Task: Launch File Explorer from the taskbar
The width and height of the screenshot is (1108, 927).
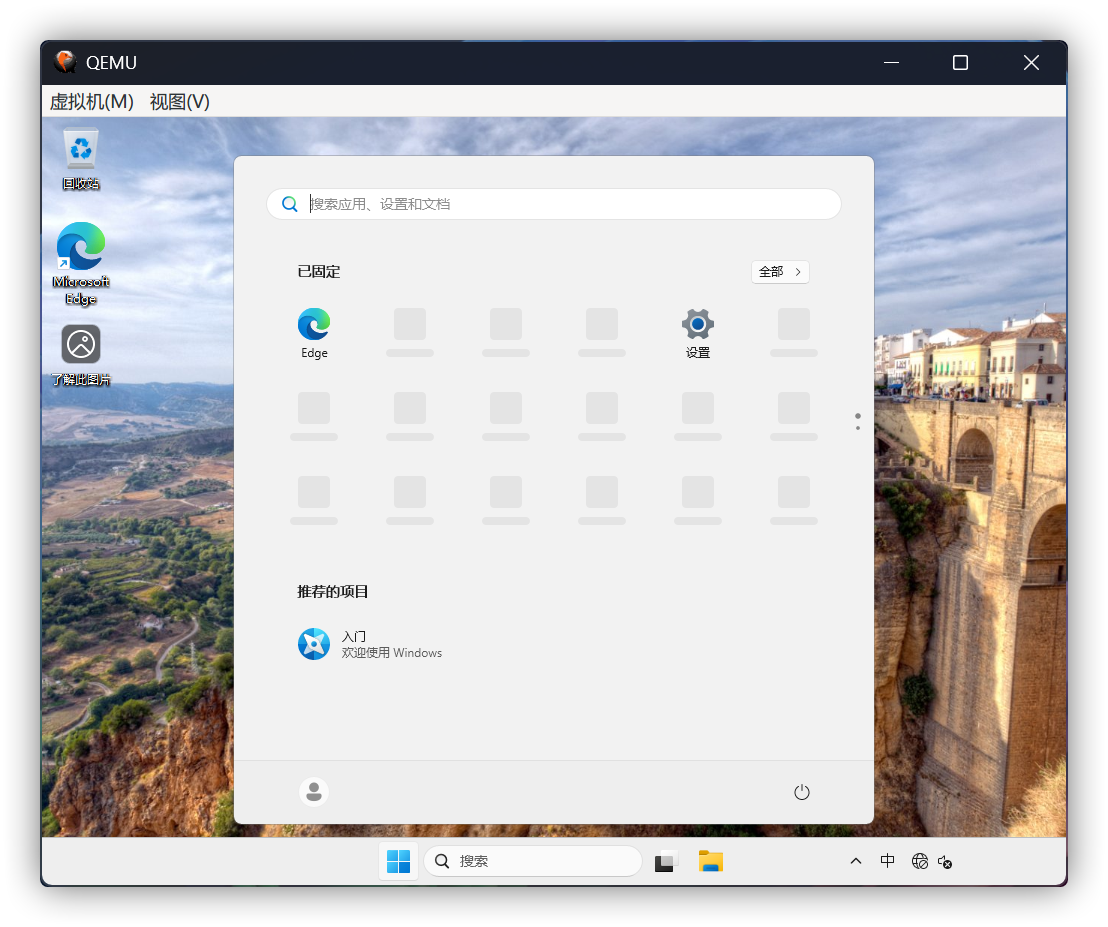Action: click(x=711, y=861)
